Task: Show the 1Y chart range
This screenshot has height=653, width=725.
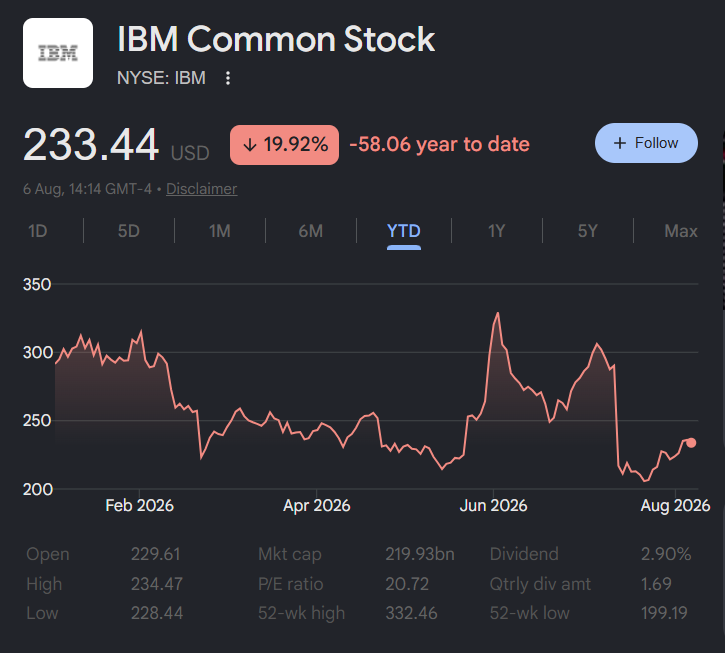Action: [497, 231]
